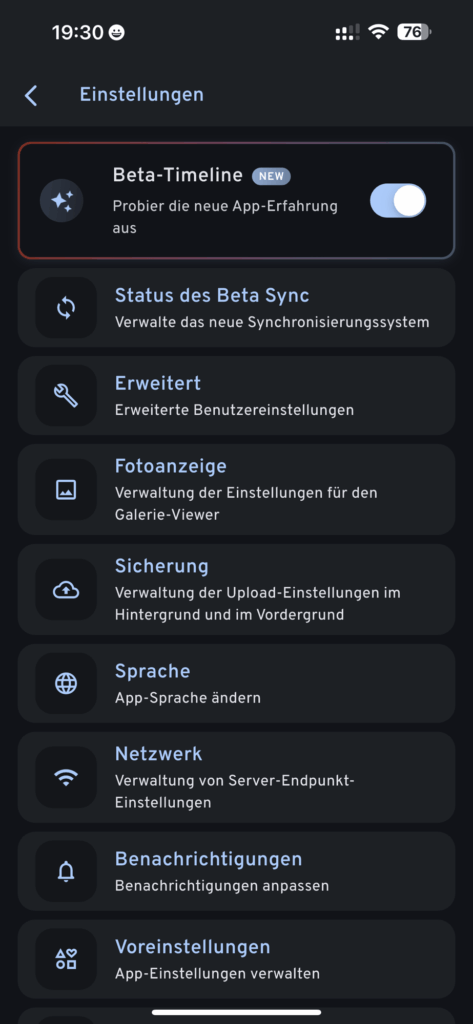The width and height of the screenshot is (473, 1024).
Task: Open Erweitert settings entry
Action: pos(236,396)
